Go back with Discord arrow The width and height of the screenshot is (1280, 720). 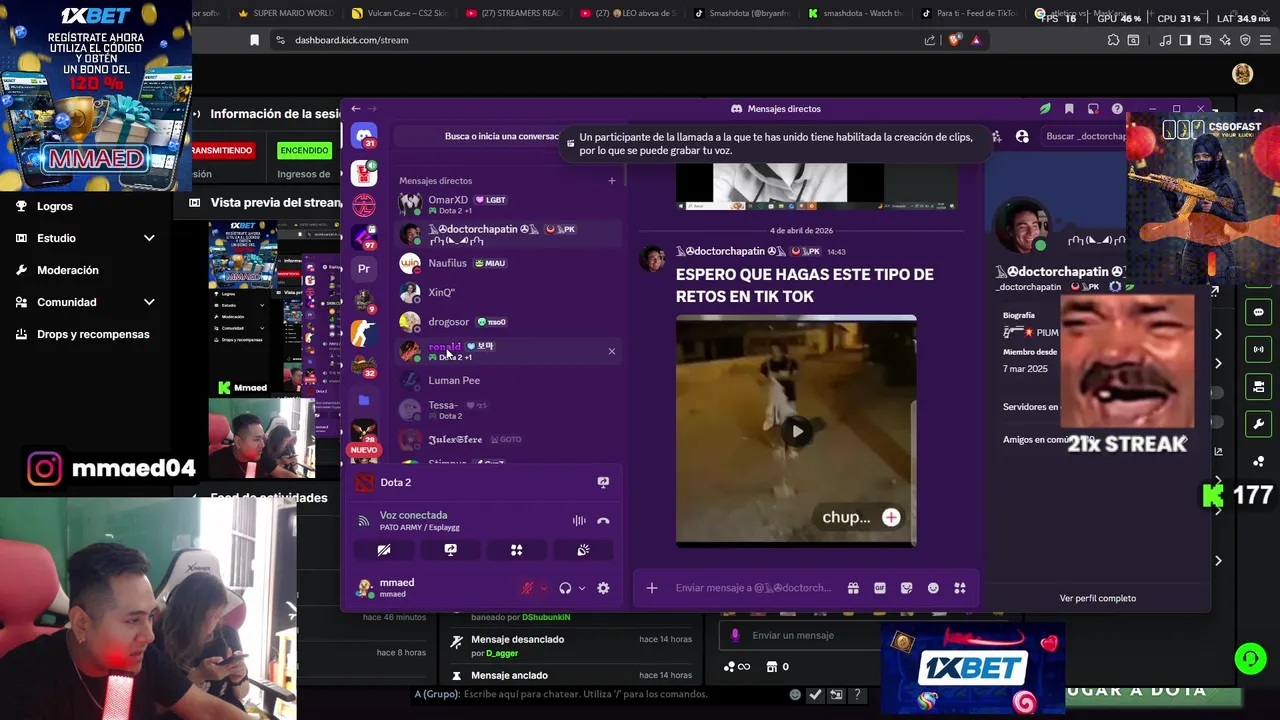[356, 108]
